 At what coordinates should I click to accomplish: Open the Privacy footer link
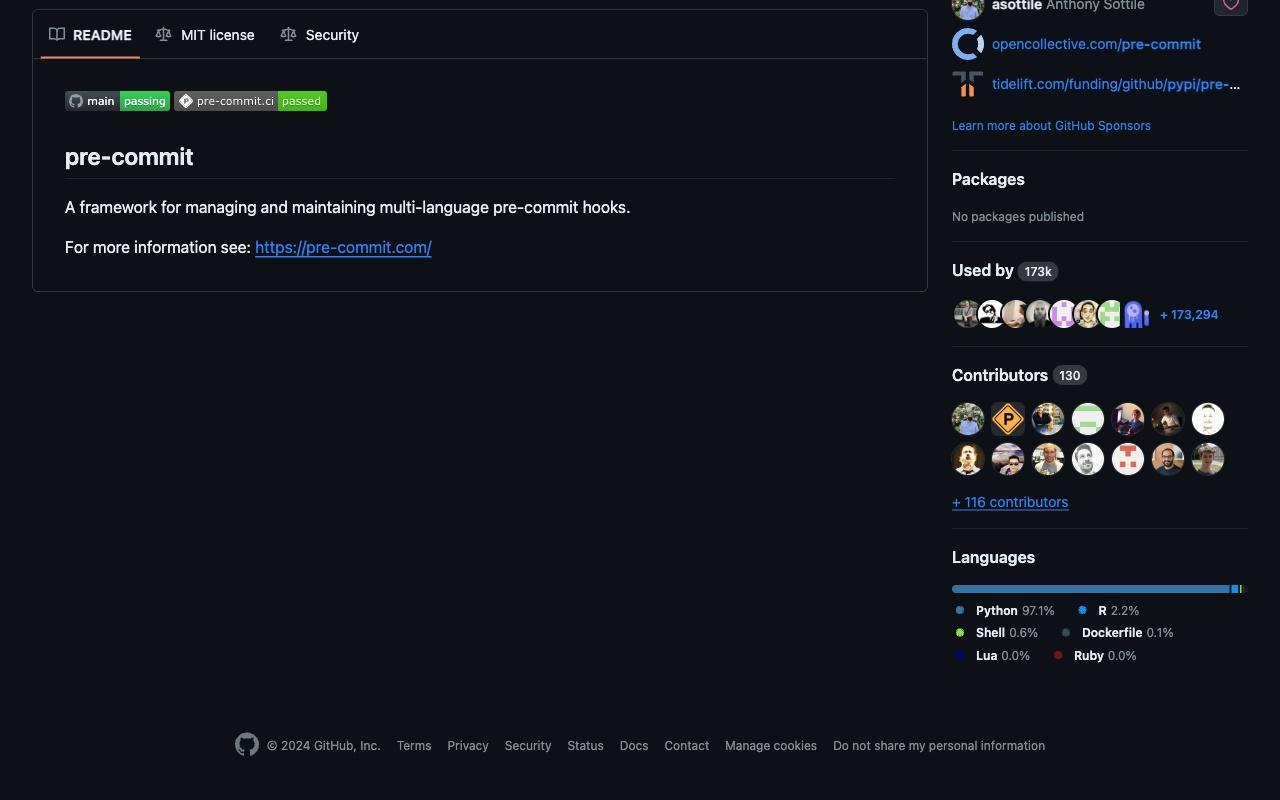point(468,746)
